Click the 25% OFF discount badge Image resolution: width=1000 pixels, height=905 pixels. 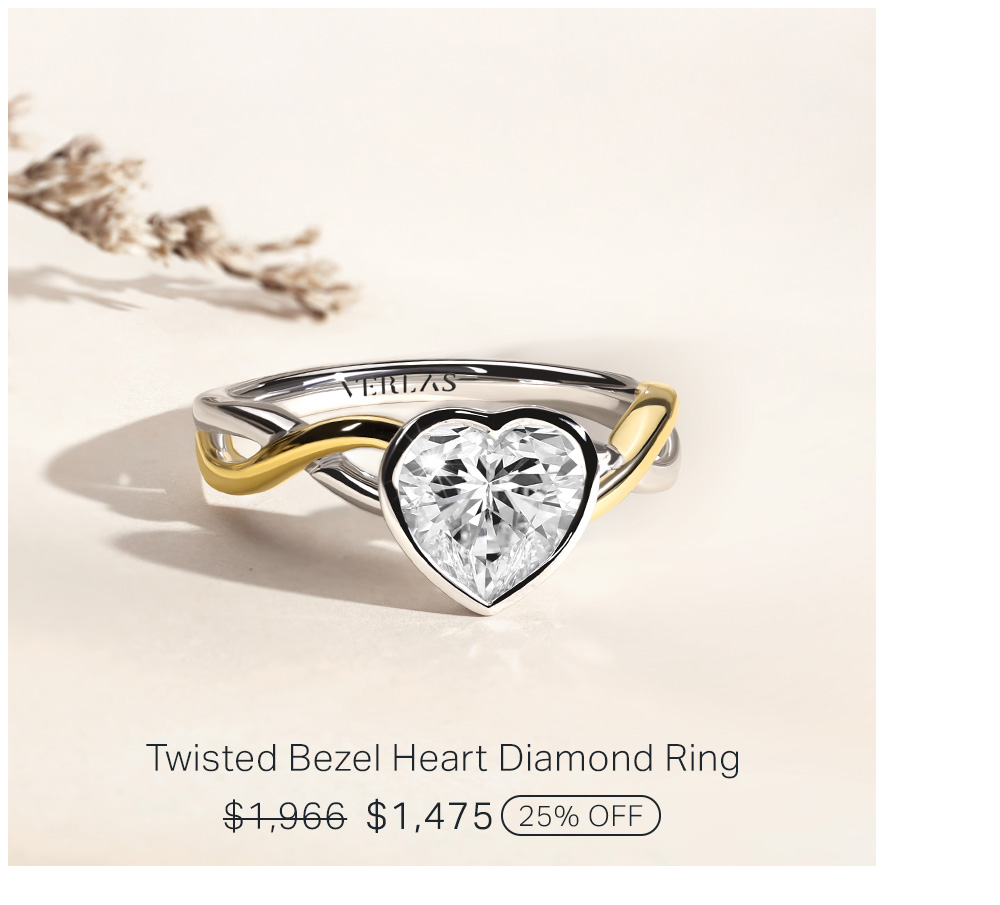(581, 815)
